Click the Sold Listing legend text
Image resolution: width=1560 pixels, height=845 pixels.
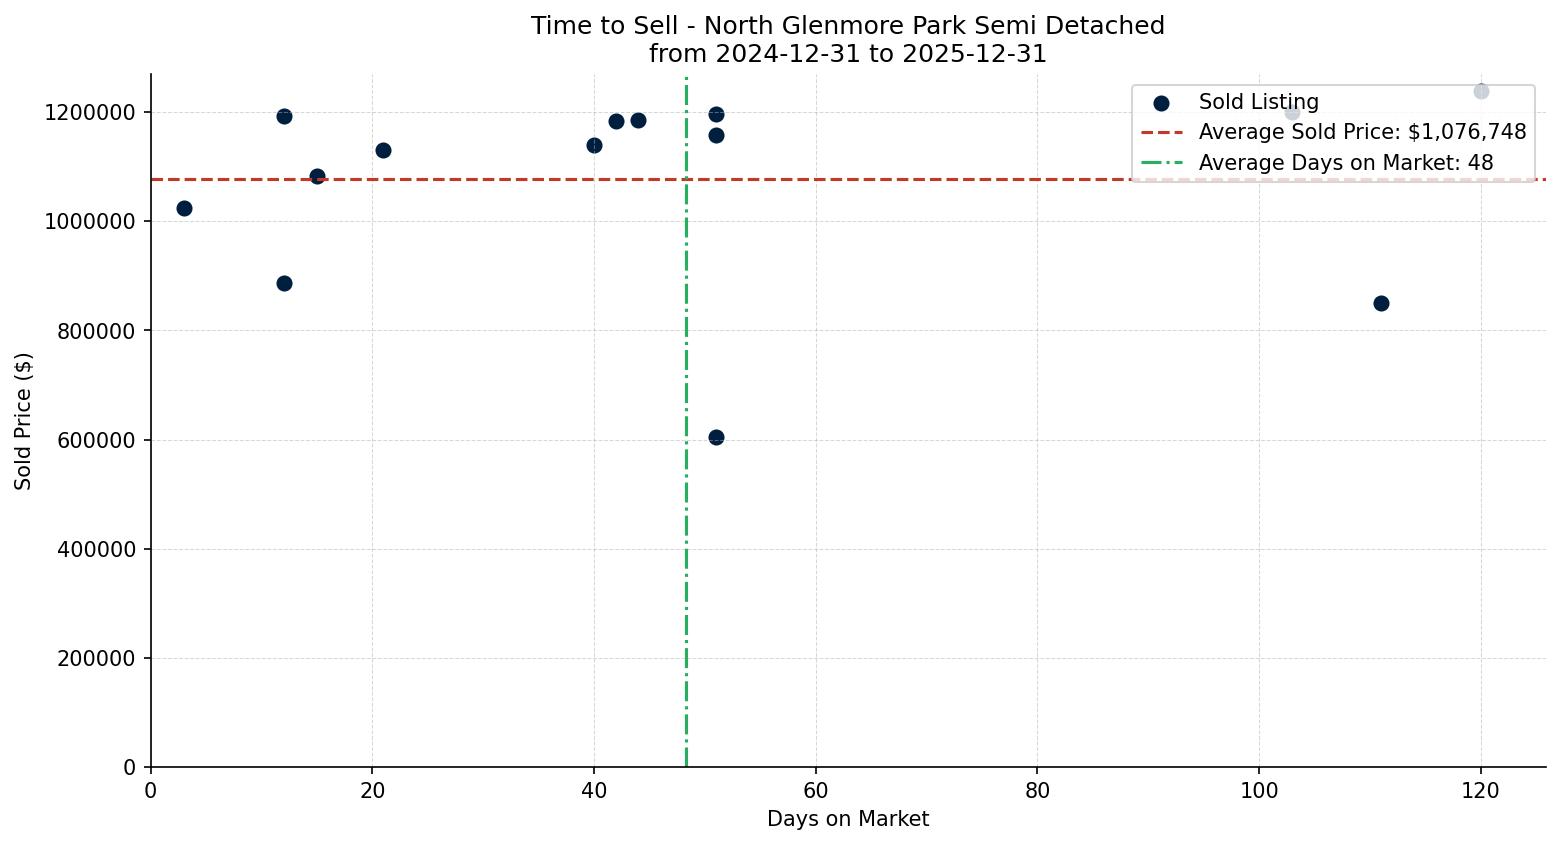pos(1258,102)
